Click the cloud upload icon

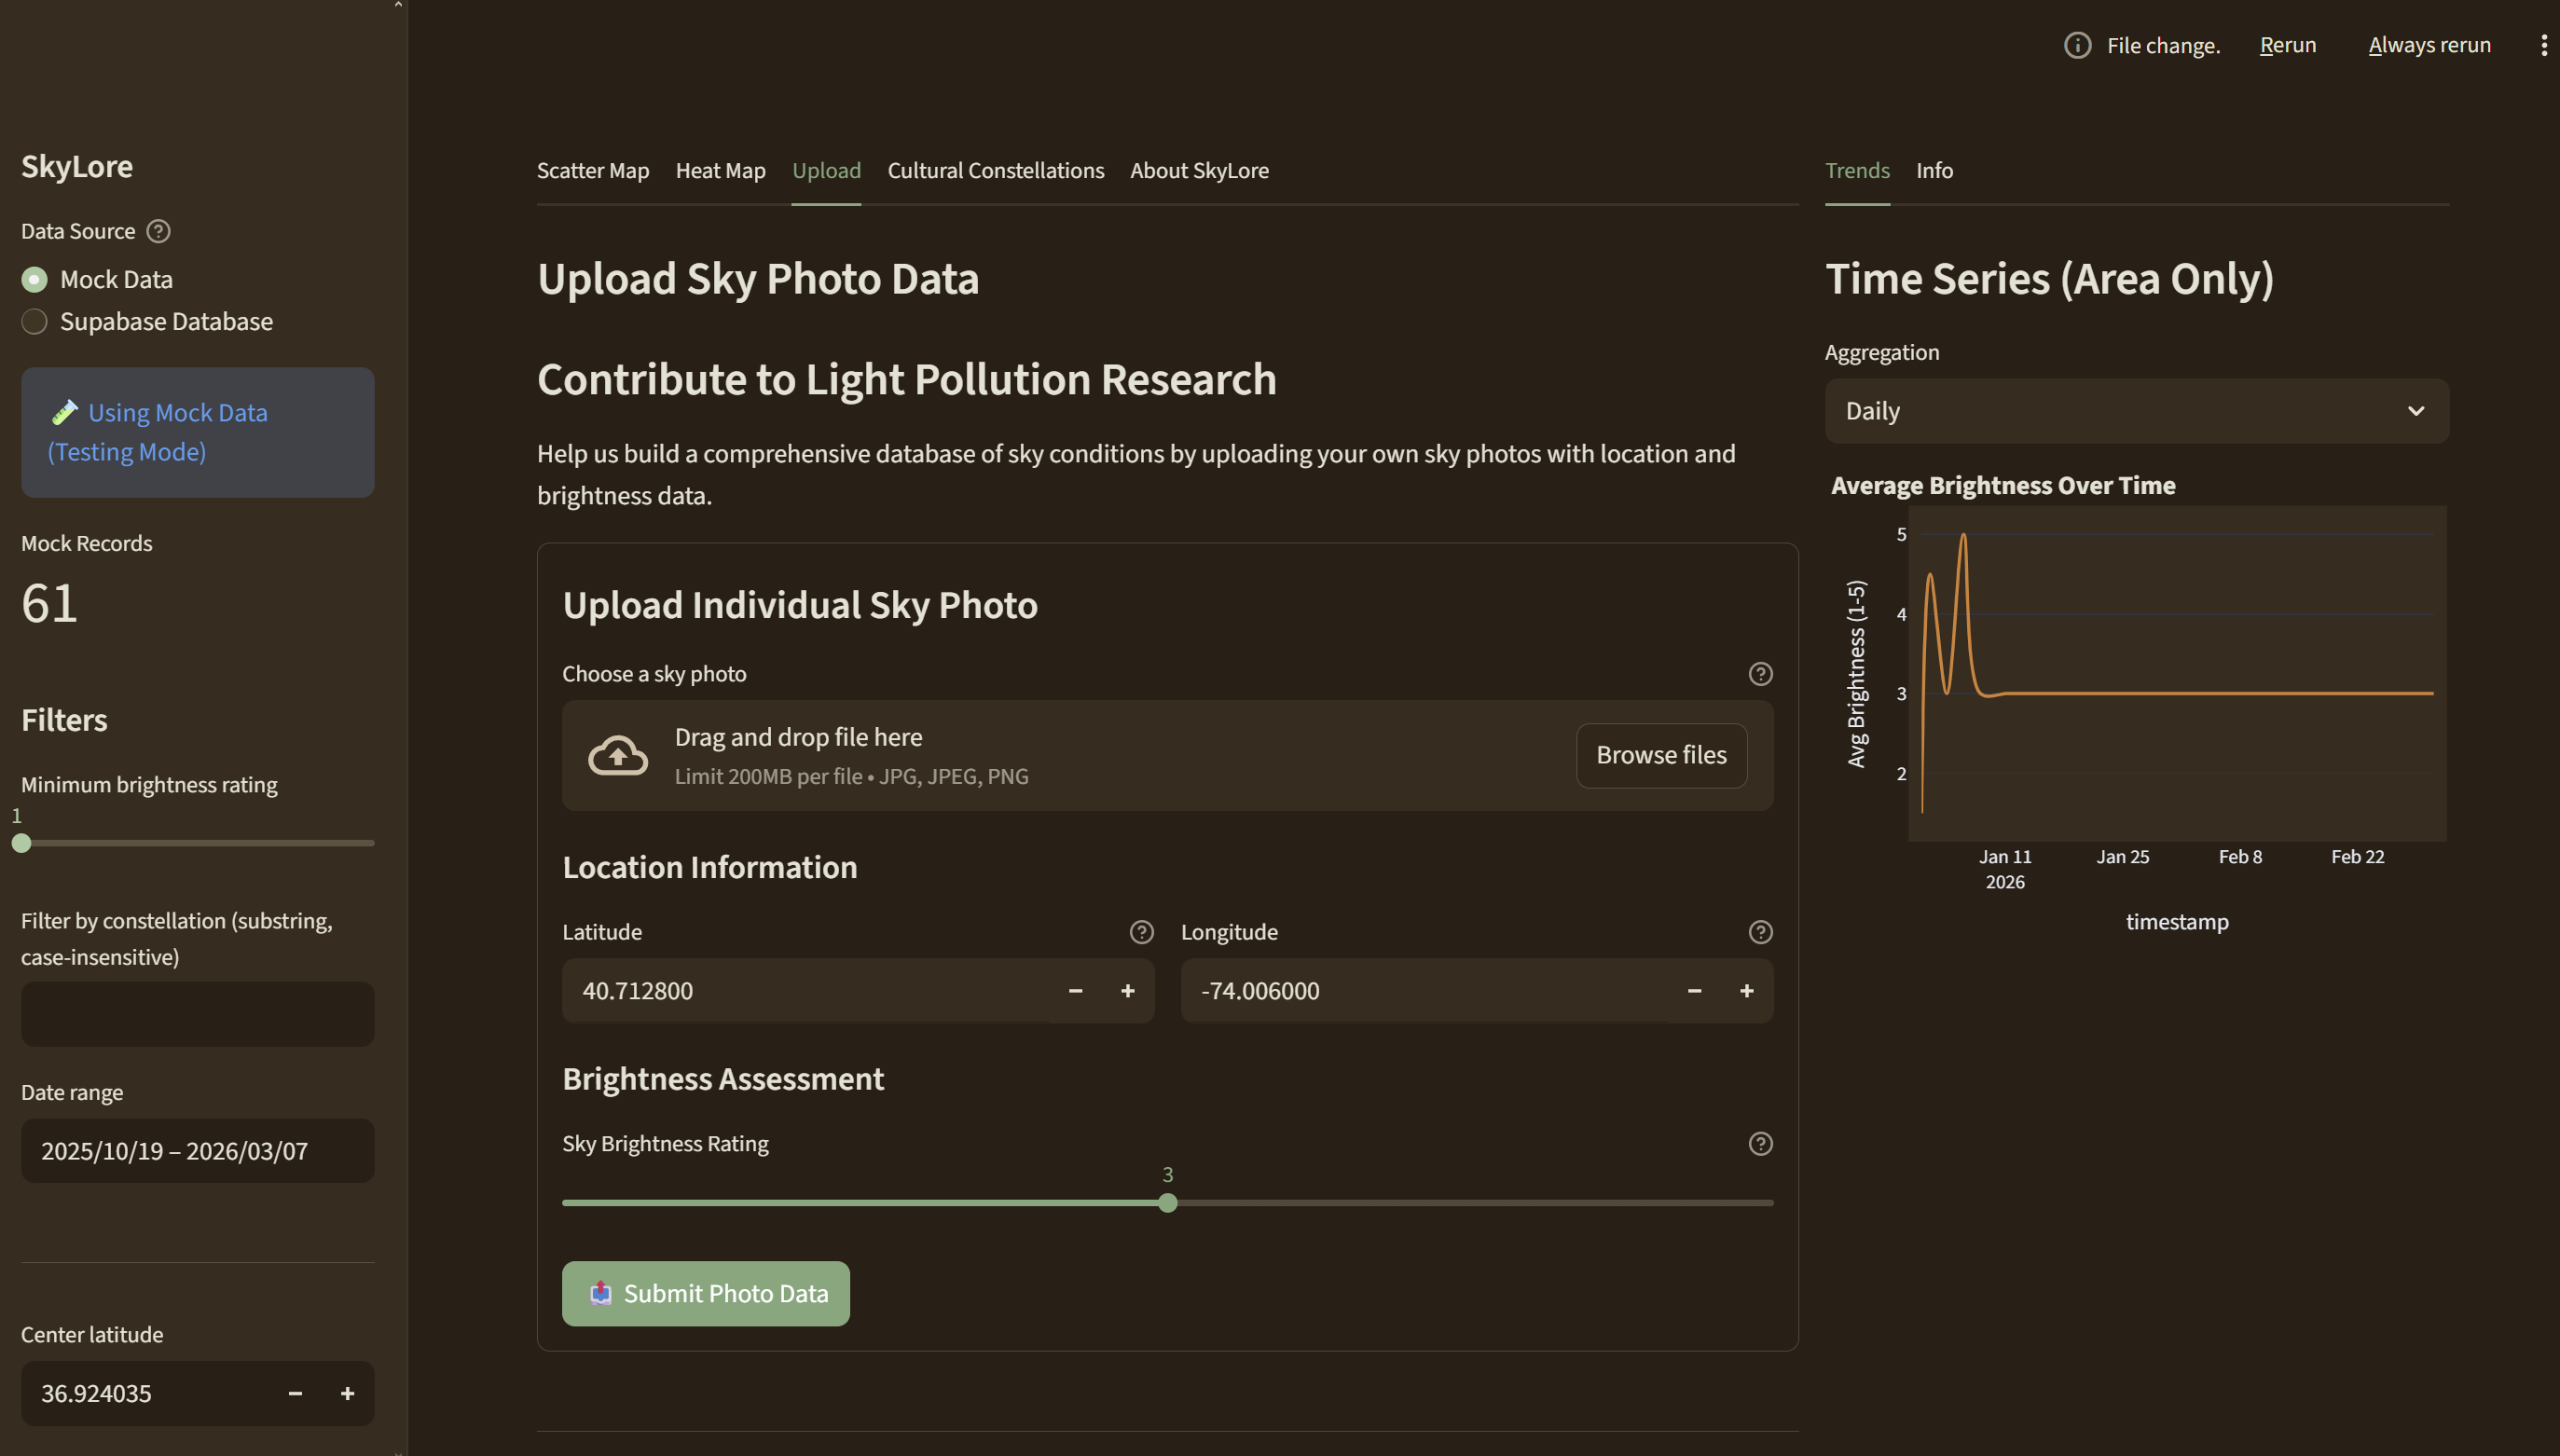617,755
